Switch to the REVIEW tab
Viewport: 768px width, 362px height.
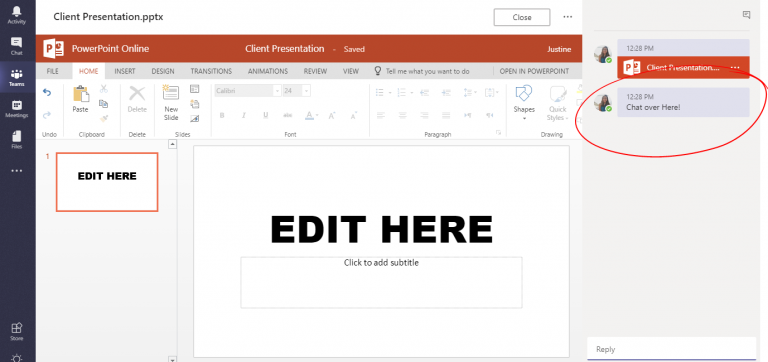(315, 71)
